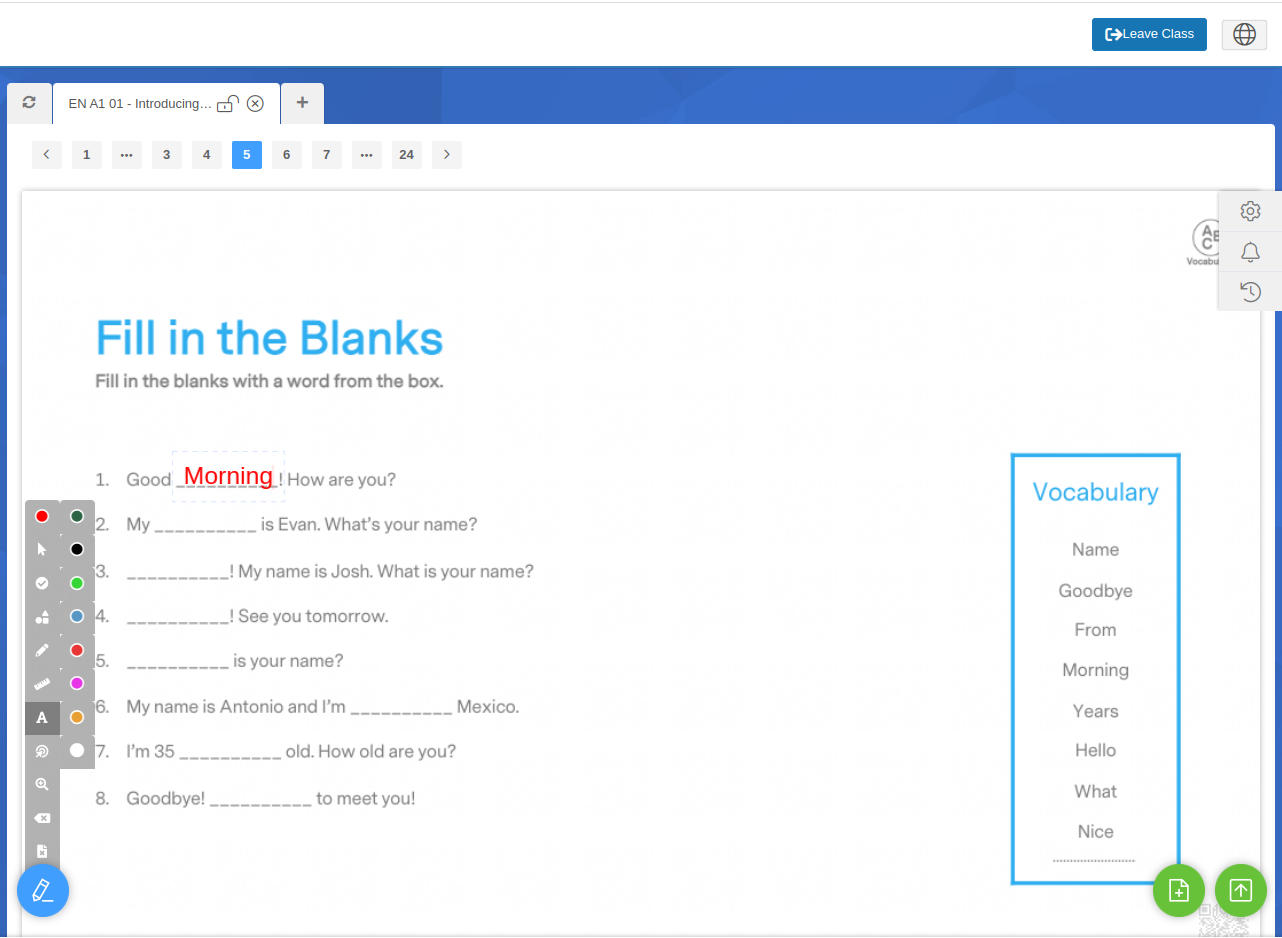Screen dimensions: 1282x938
Task: Pick the magenta color swatch
Action: [77, 683]
